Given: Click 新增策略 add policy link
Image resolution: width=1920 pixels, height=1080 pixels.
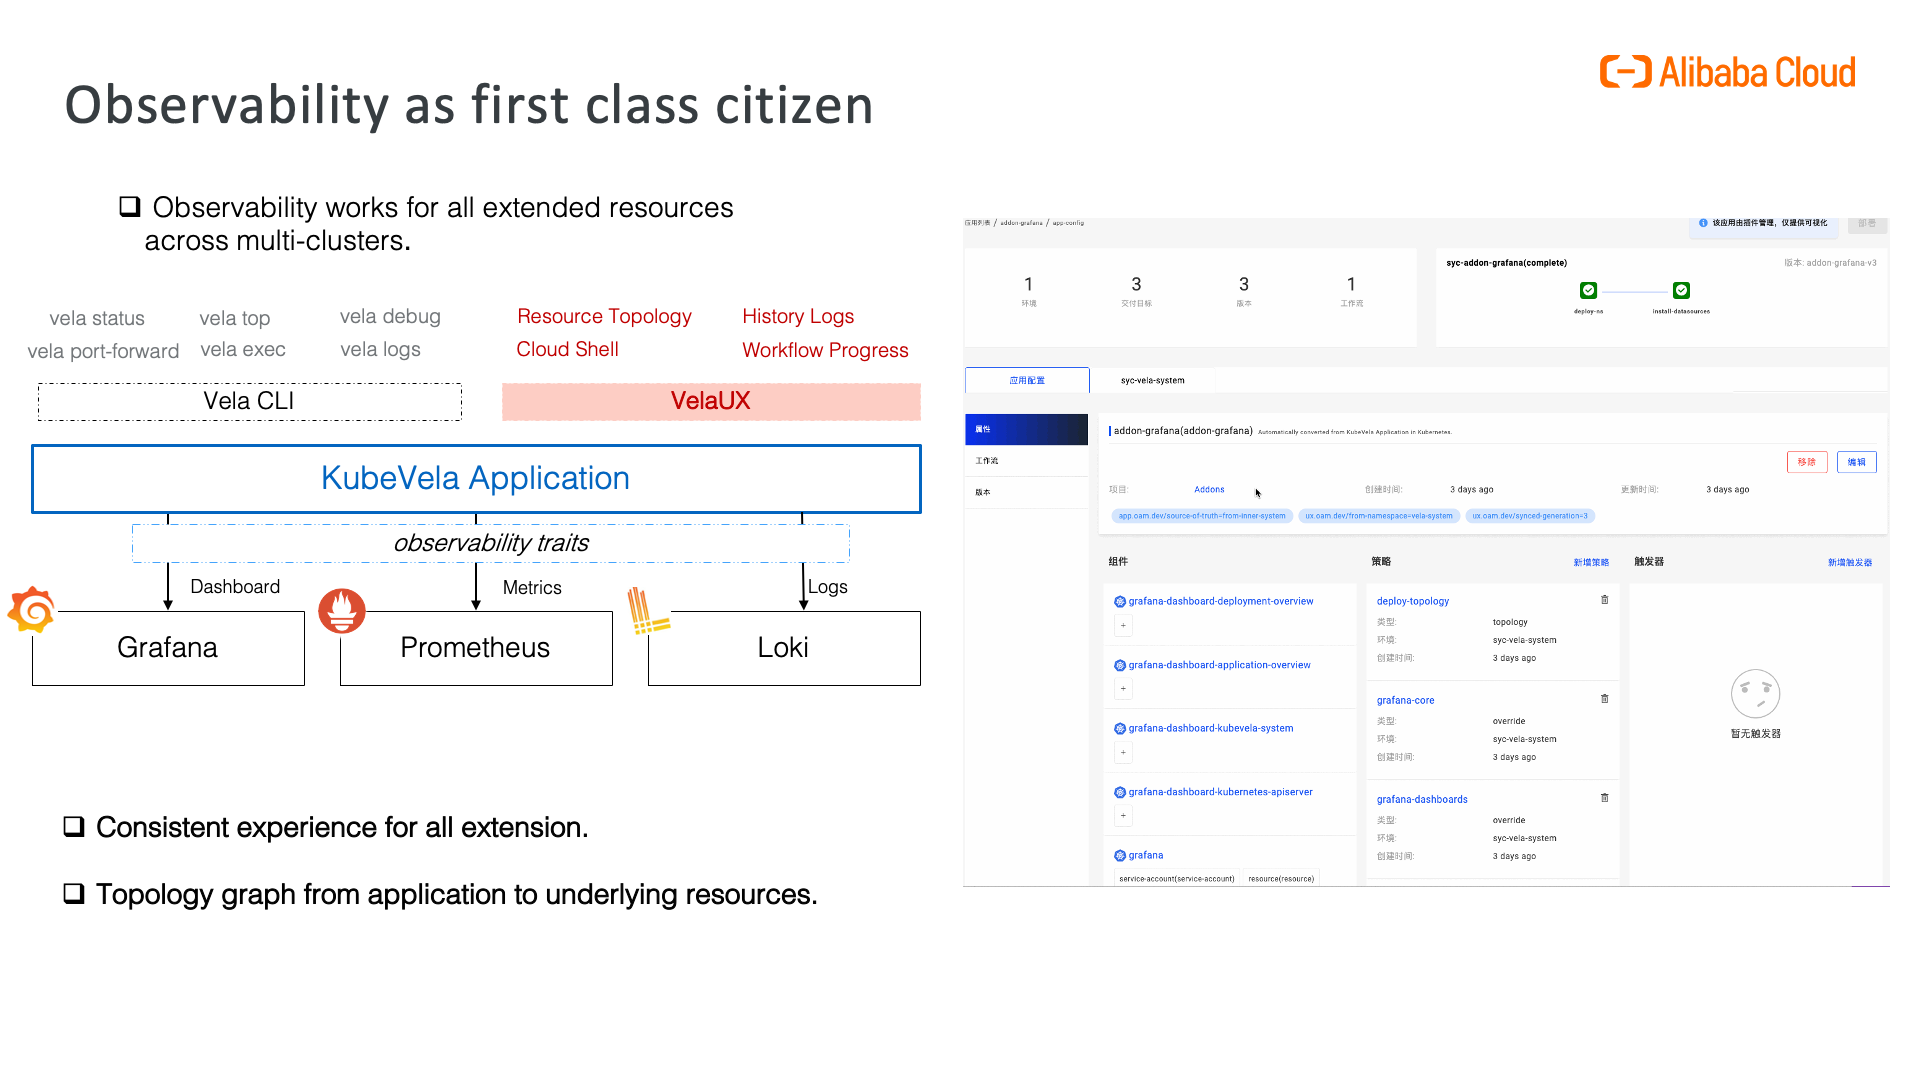Looking at the screenshot, I should (x=1591, y=563).
